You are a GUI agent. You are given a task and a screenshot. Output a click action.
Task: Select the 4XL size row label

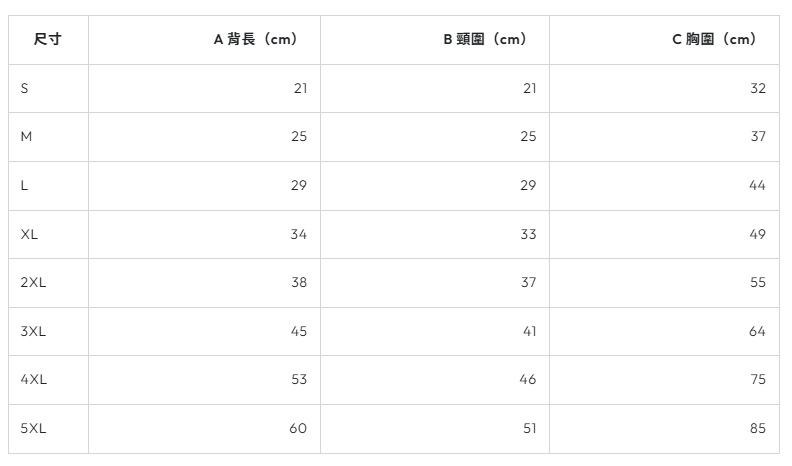[x=33, y=380]
